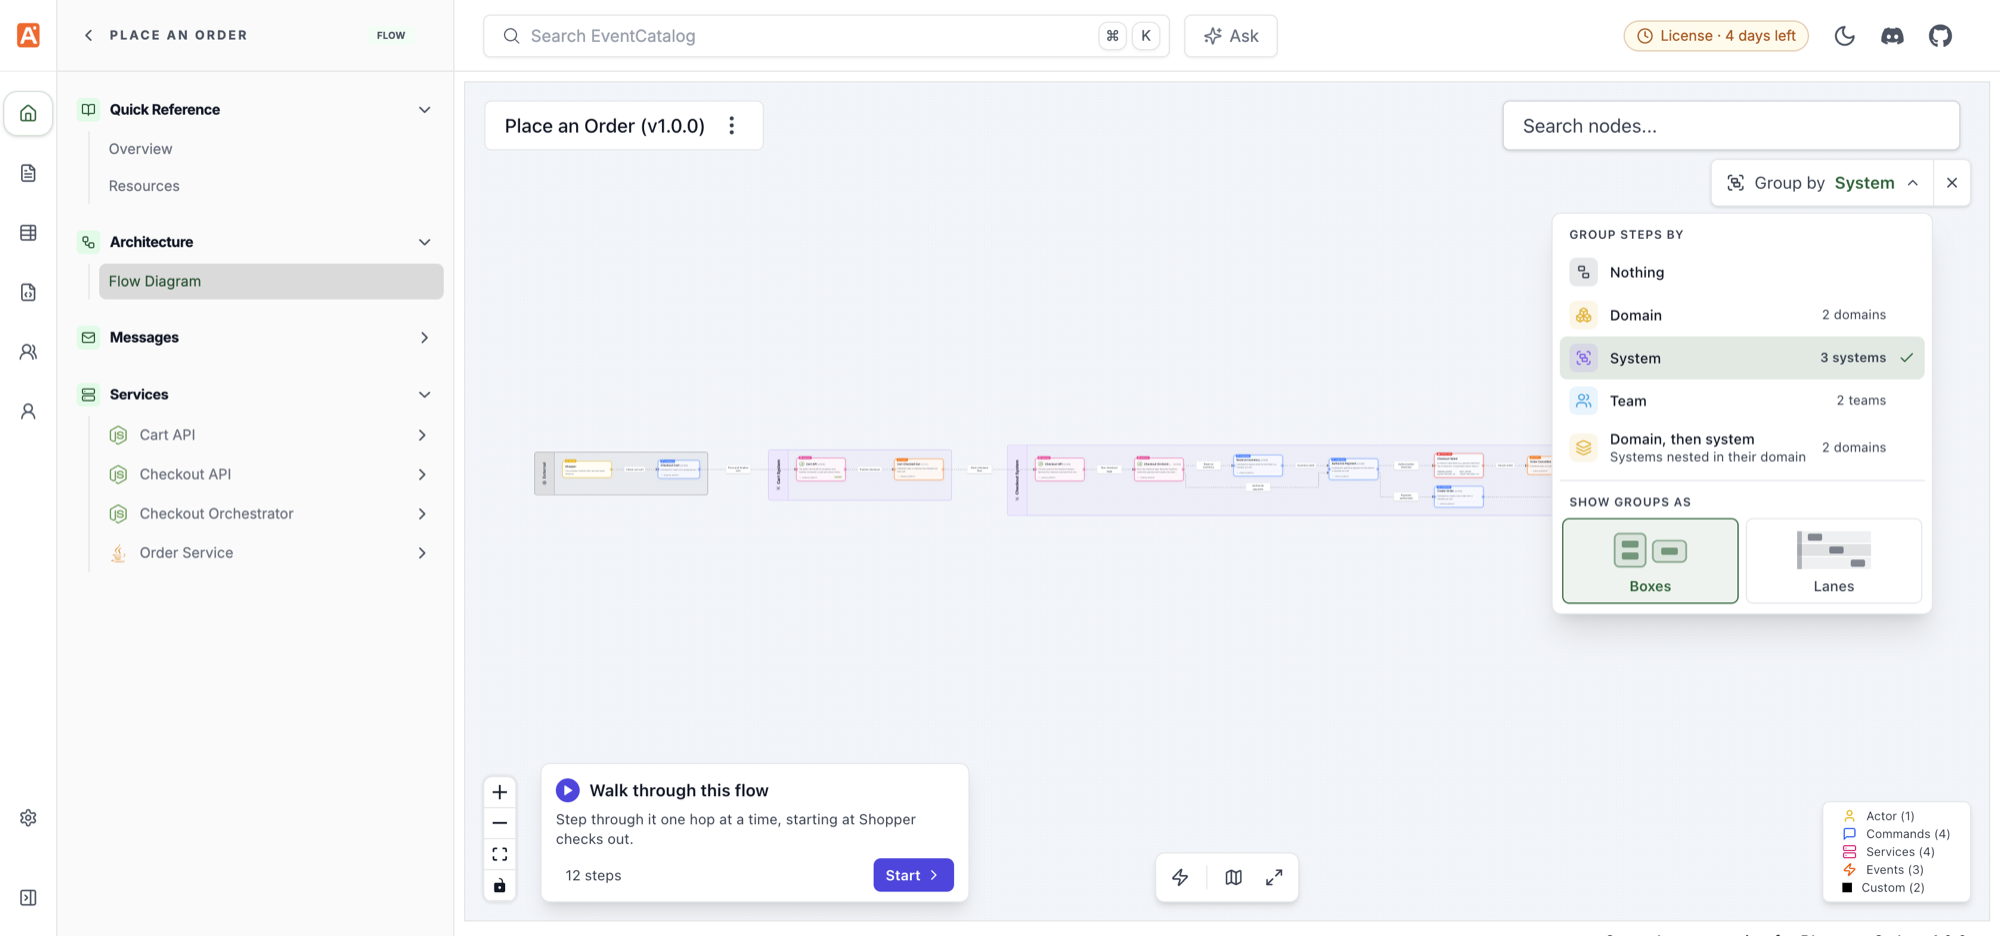Click the License 4 days left badge
The width and height of the screenshot is (2000, 936).
tap(1716, 36)
